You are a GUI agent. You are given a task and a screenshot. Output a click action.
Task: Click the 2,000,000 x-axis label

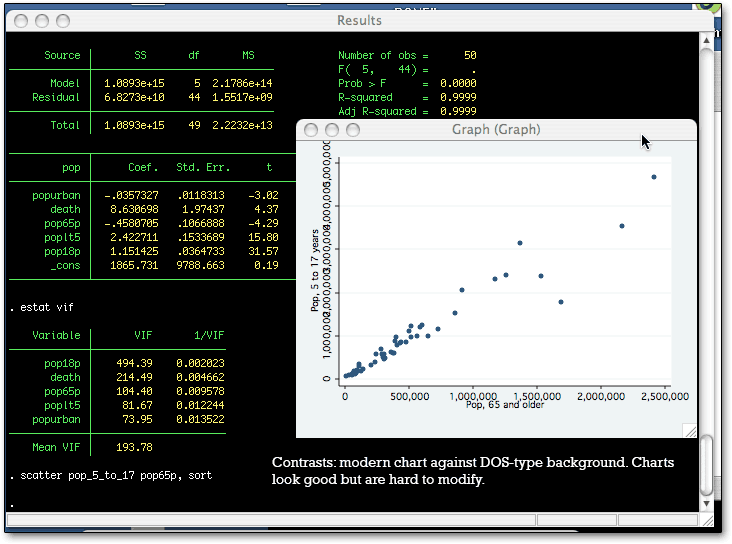click(x=601, y=396)
